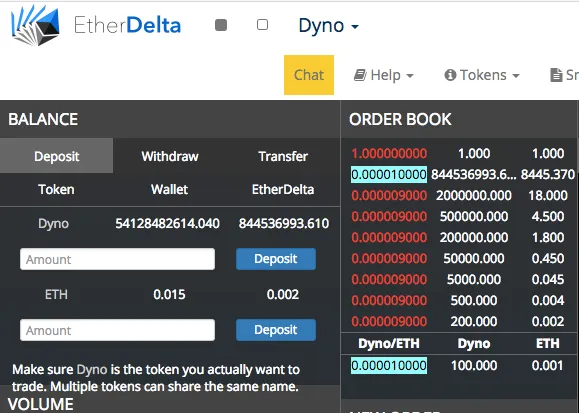The width and height of the screenshot is (579, 413).
Task: Click the ORDER BOOK panel heading
Action: (x=400, y=119)
